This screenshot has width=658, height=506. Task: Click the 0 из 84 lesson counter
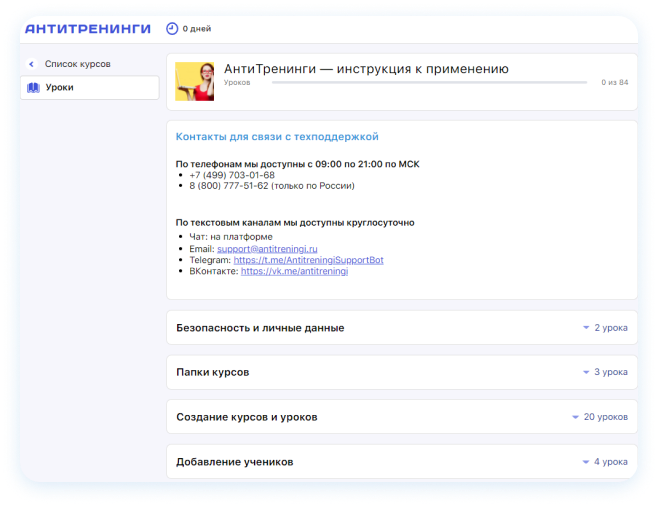coord(614,82)
